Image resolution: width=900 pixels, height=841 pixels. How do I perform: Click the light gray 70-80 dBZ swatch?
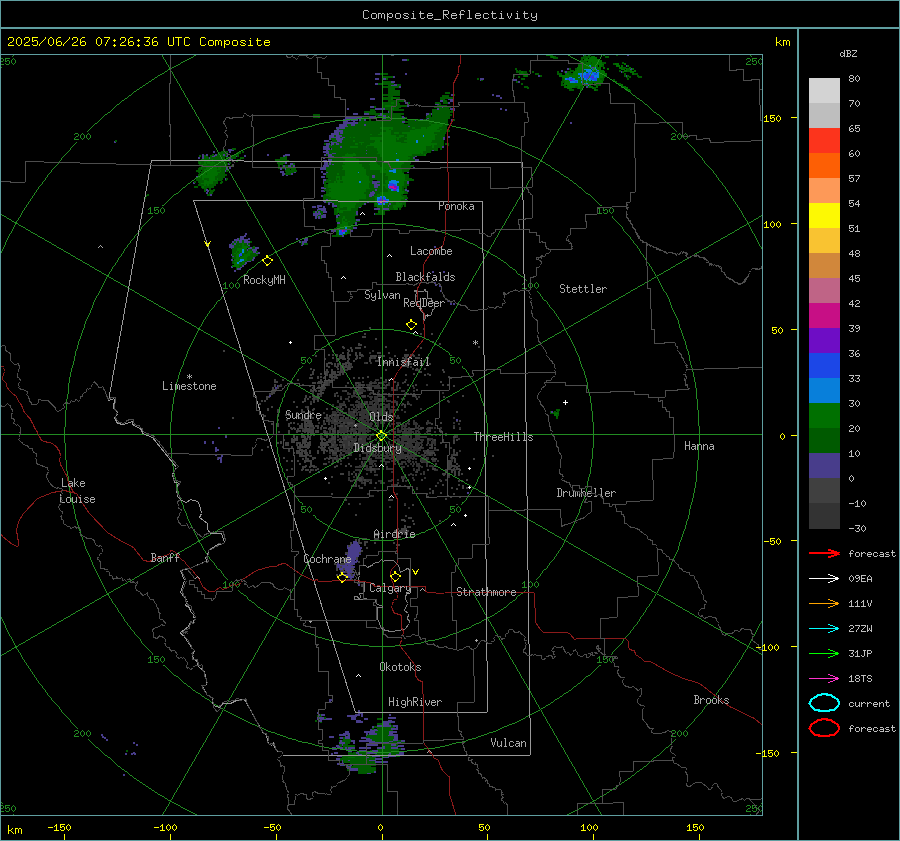(x=824, y=91)
